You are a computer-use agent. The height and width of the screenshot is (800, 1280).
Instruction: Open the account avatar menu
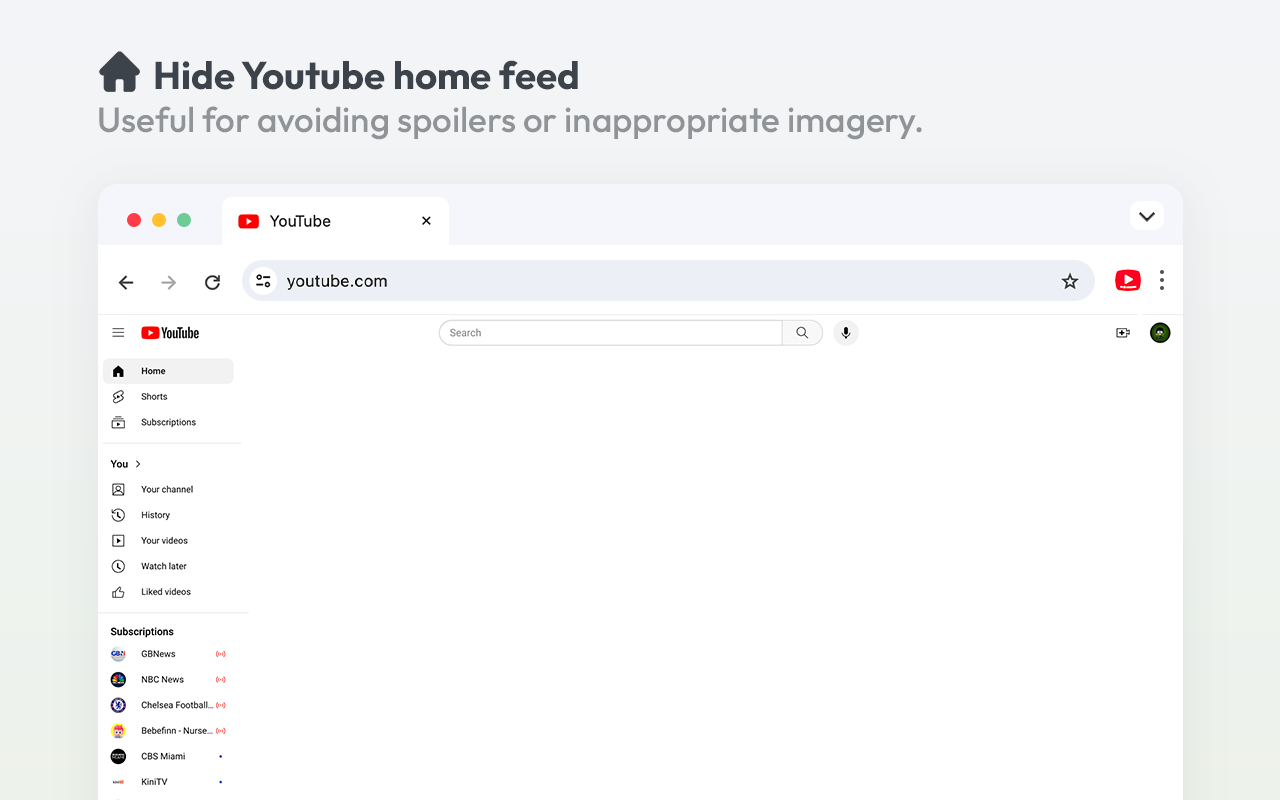(x=1160, y=333)
